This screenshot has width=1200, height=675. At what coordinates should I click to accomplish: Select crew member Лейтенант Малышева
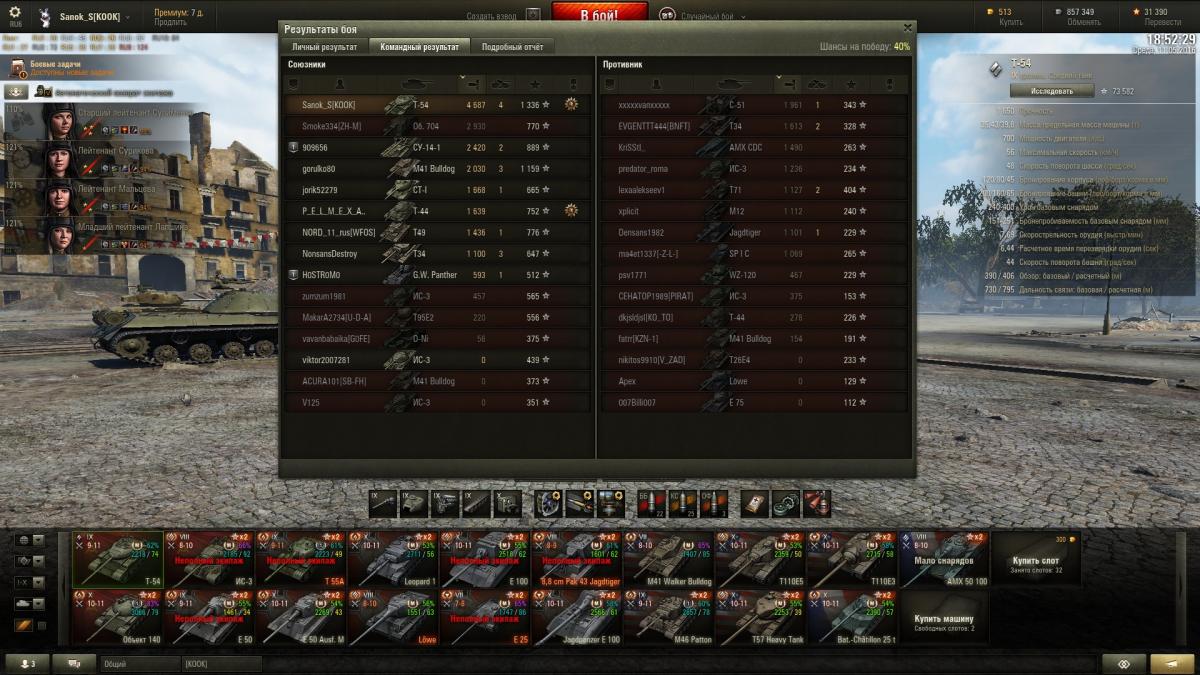[96, 196]
